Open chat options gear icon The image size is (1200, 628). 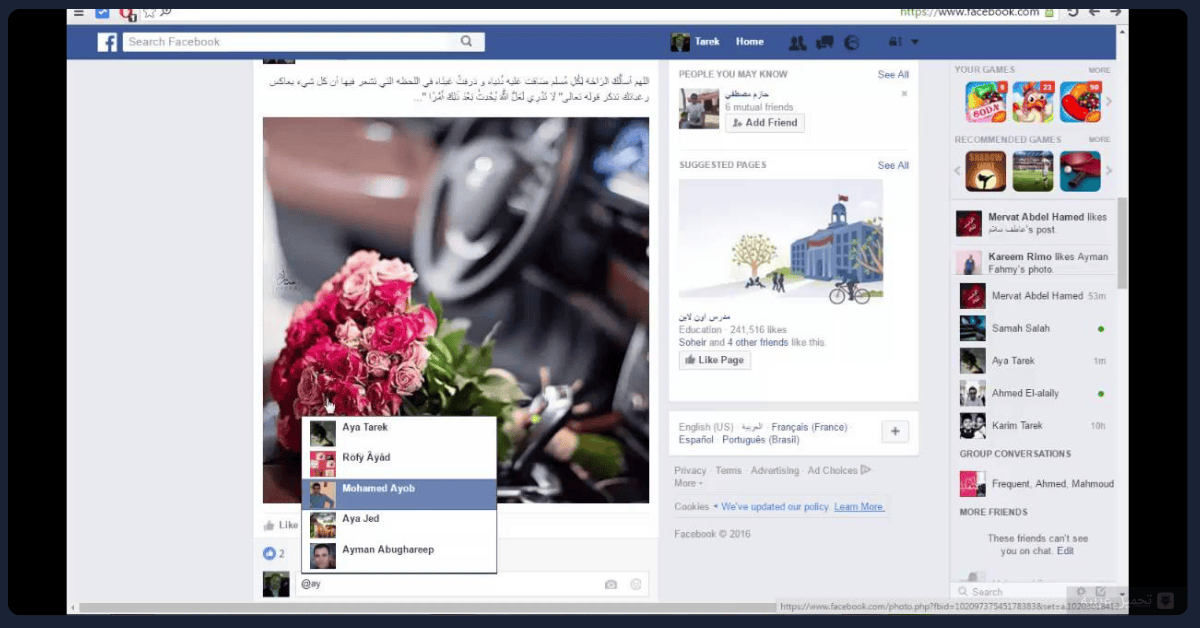1082,592
